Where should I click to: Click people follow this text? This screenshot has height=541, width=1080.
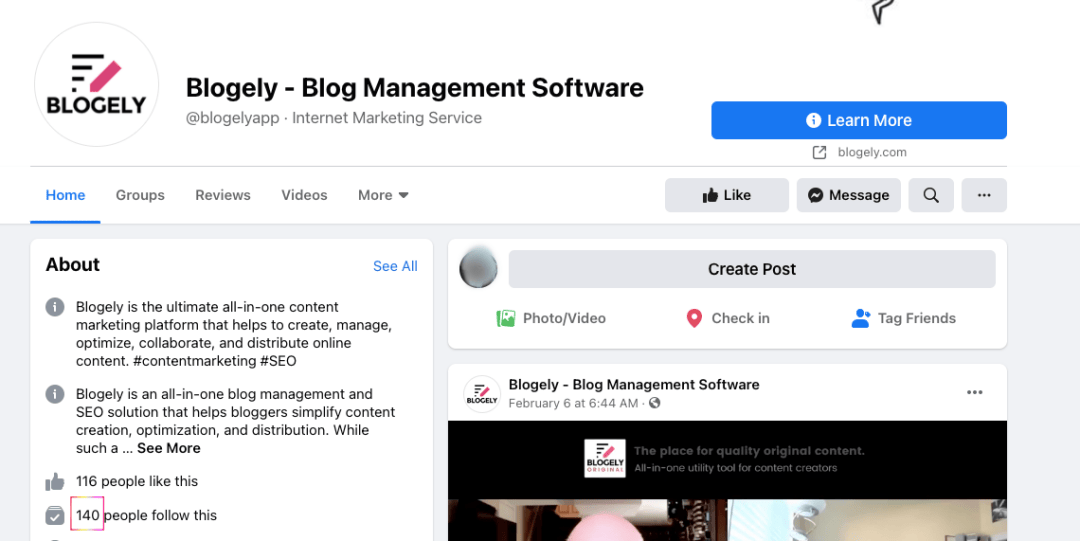160,515
